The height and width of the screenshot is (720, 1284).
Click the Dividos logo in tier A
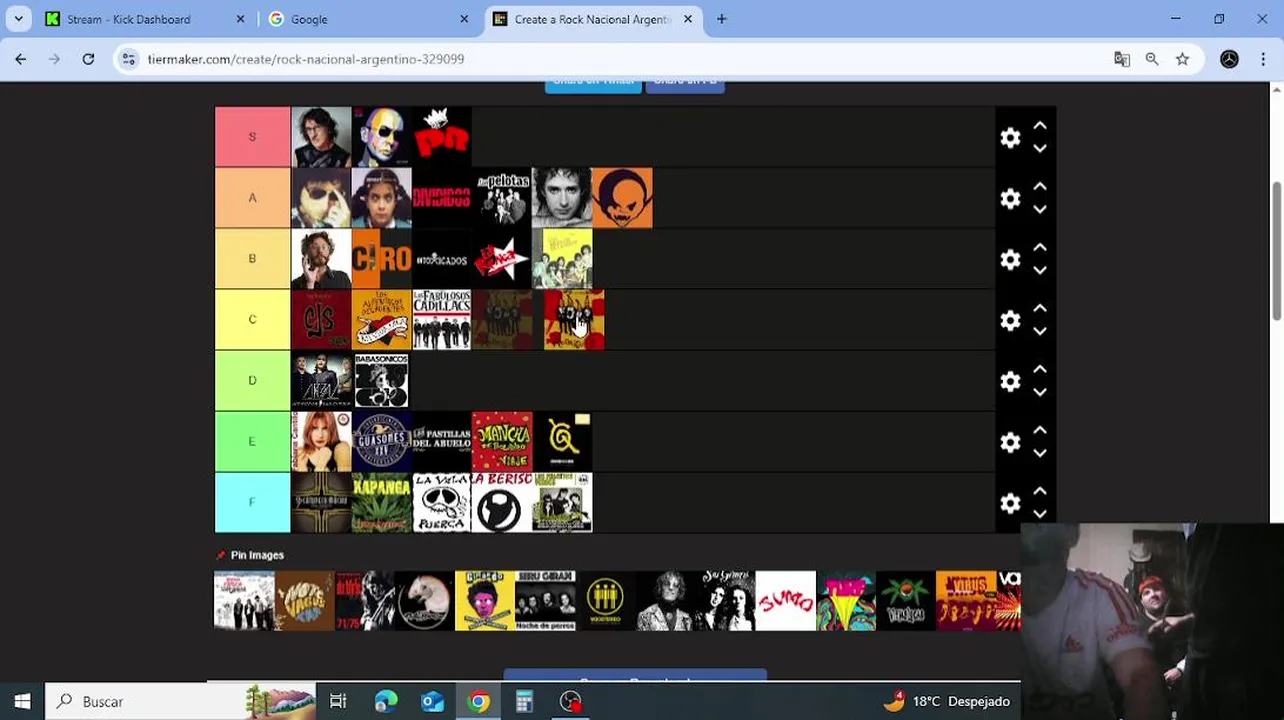[441, 198]
